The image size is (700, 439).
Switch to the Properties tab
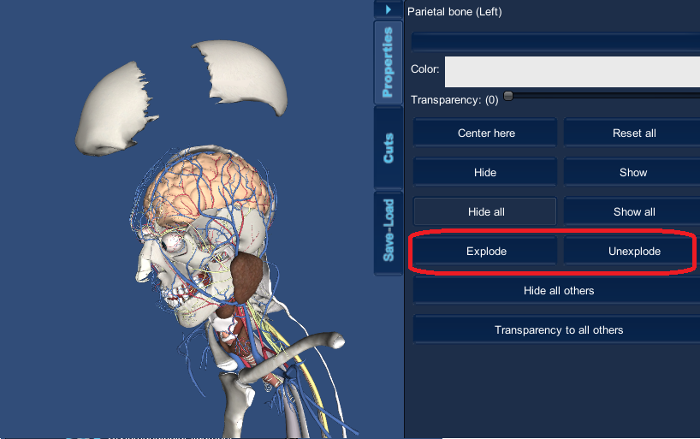(x=388, y=63)
